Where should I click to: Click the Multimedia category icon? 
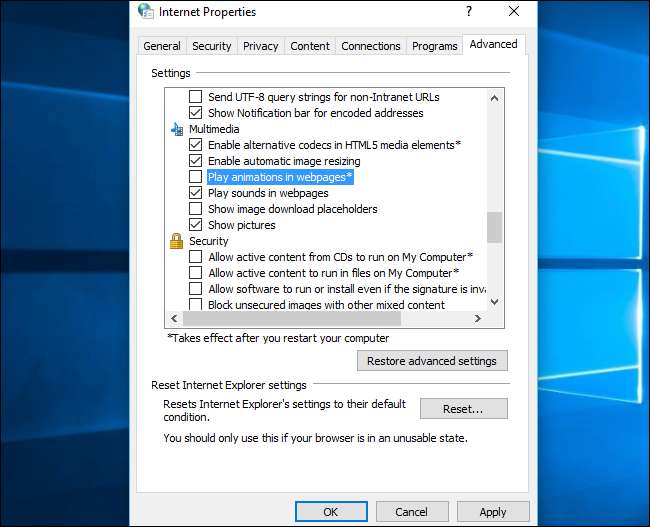coord(177,129)
